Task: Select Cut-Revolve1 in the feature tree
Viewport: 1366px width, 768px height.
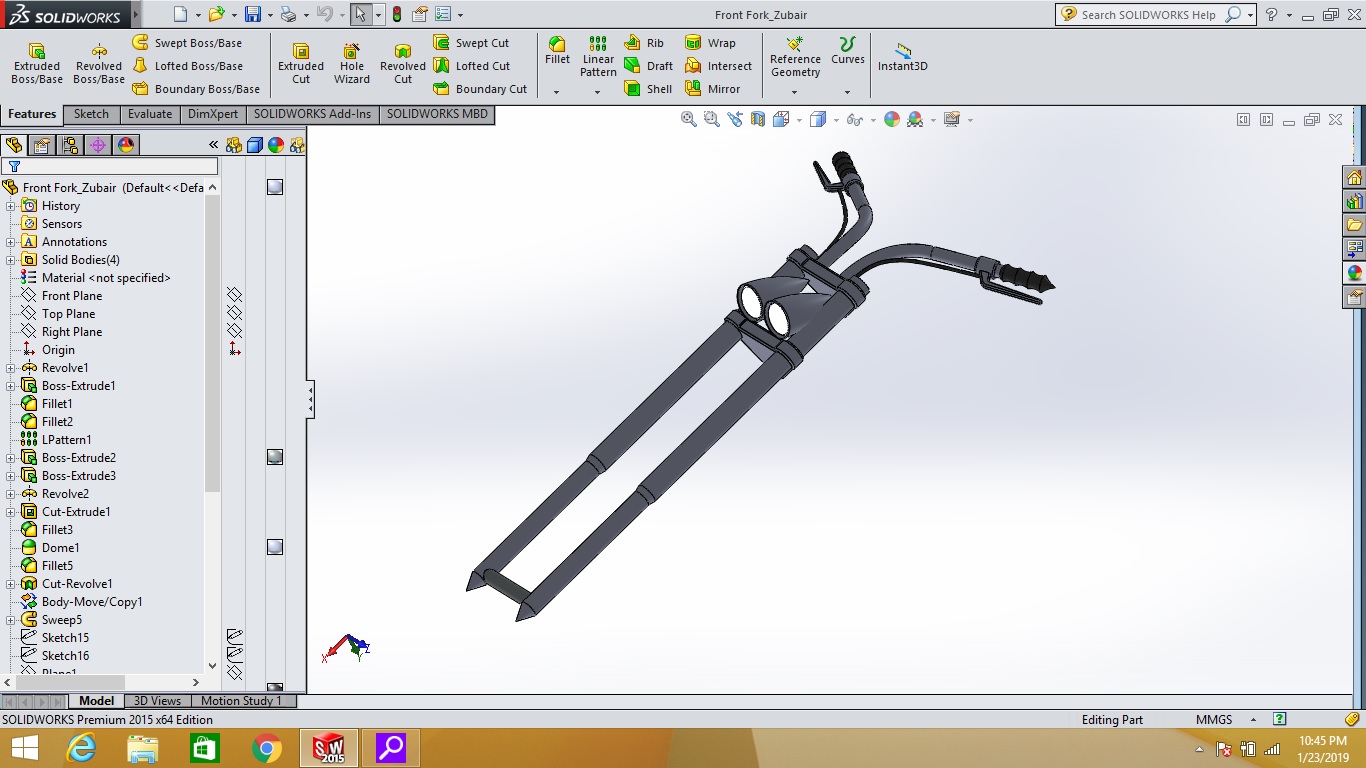Action: (x=77, y=584)
